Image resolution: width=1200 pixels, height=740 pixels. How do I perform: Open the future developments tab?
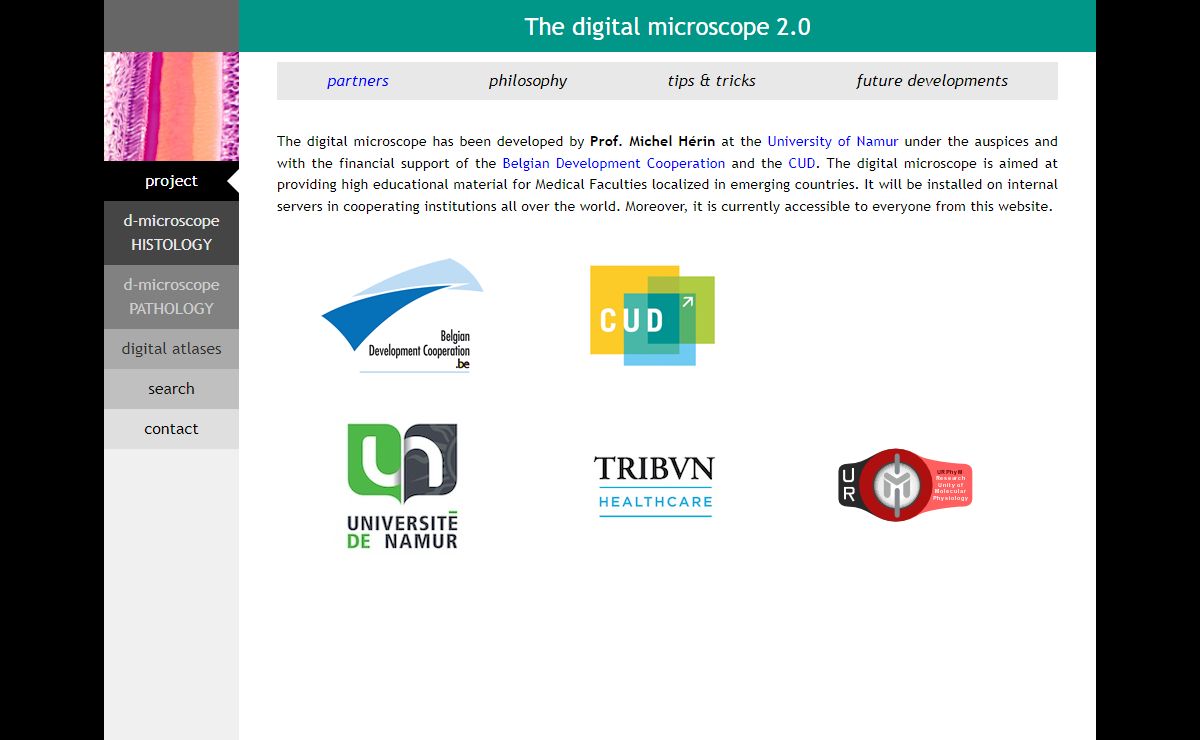[x=932, y=81]
